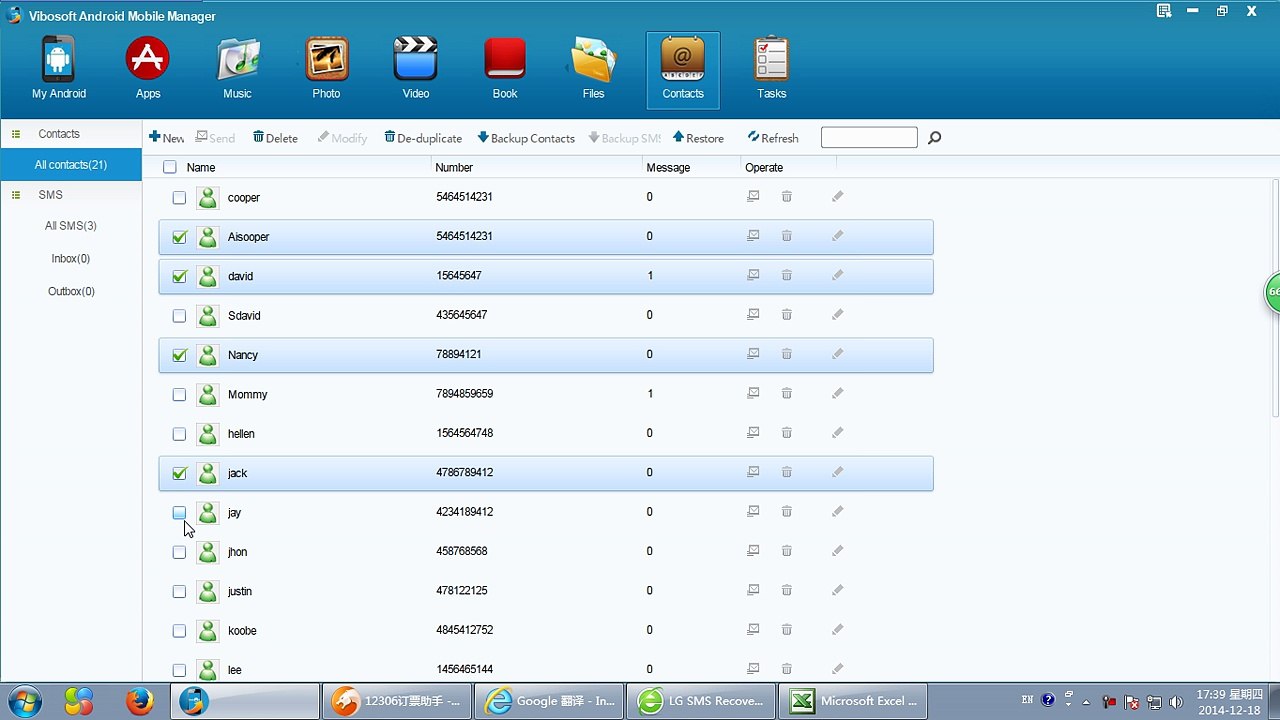
Task: Click the volume icon in system tray
Action: pos(1176,701)
